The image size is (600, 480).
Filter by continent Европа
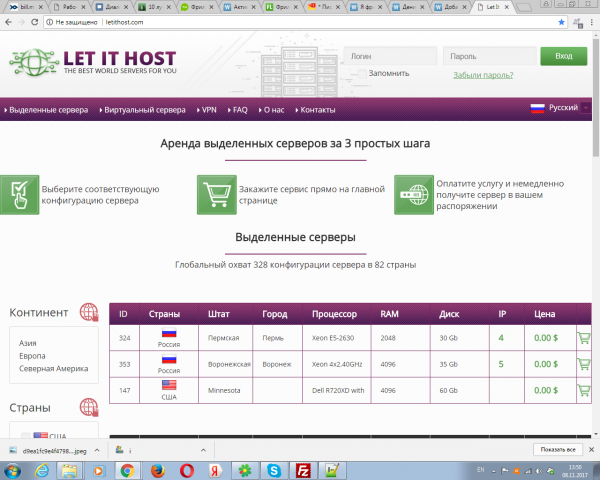pos(32,356)
